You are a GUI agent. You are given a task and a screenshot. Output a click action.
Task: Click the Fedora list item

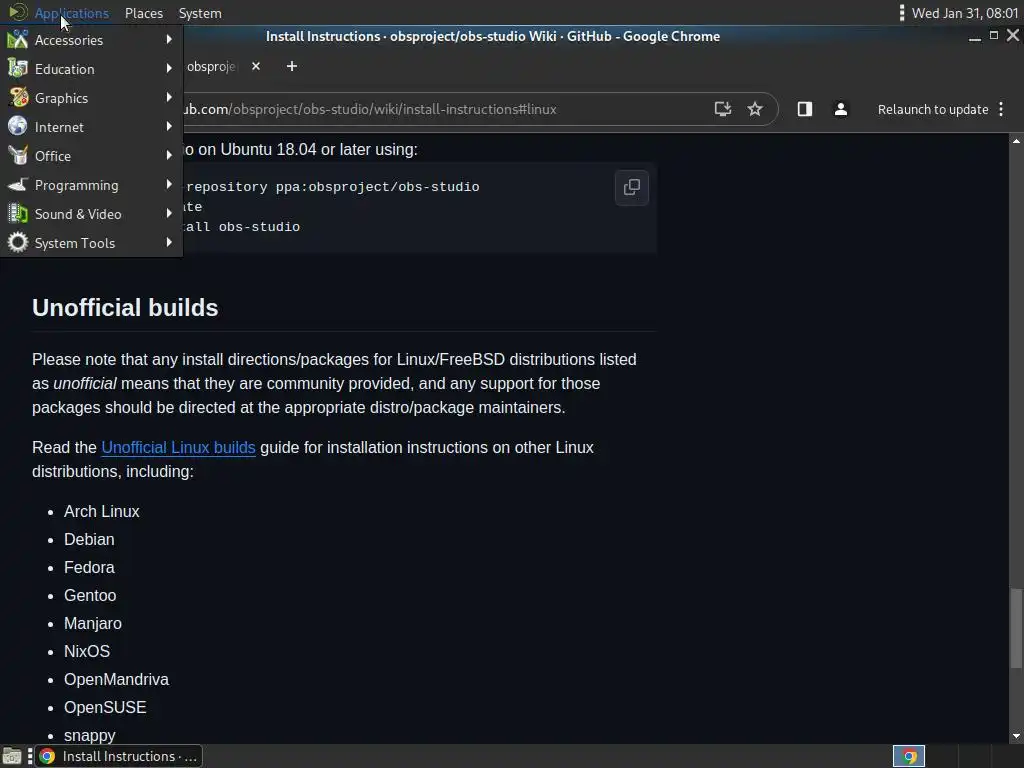click(x=89, y=568)
